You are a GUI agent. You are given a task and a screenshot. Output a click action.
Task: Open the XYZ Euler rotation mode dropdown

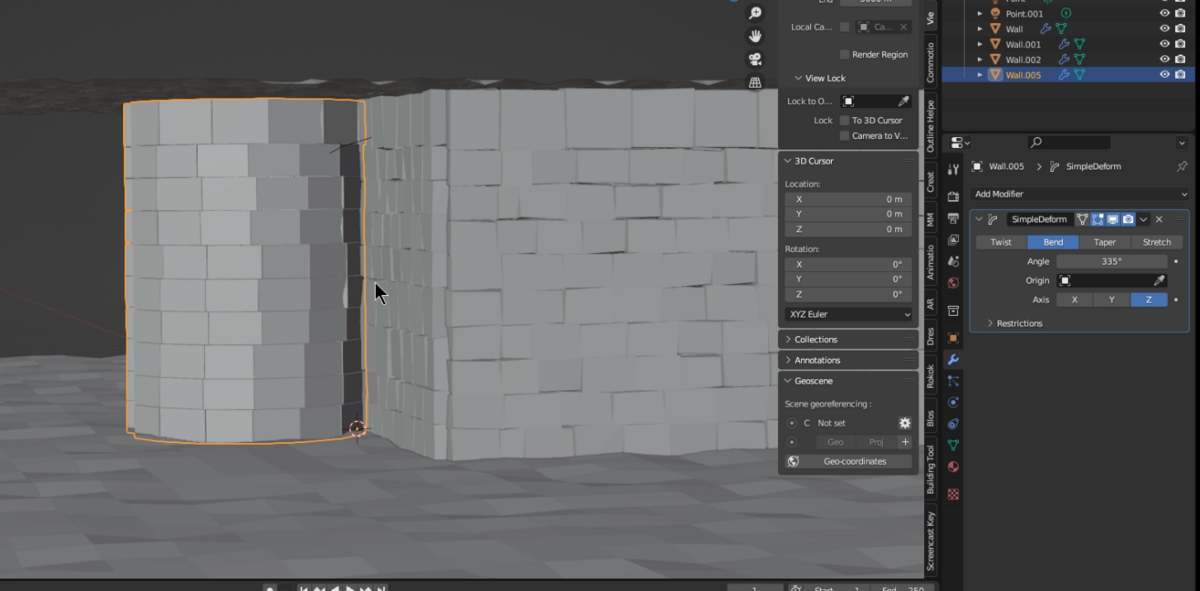(x=848, y=314)
